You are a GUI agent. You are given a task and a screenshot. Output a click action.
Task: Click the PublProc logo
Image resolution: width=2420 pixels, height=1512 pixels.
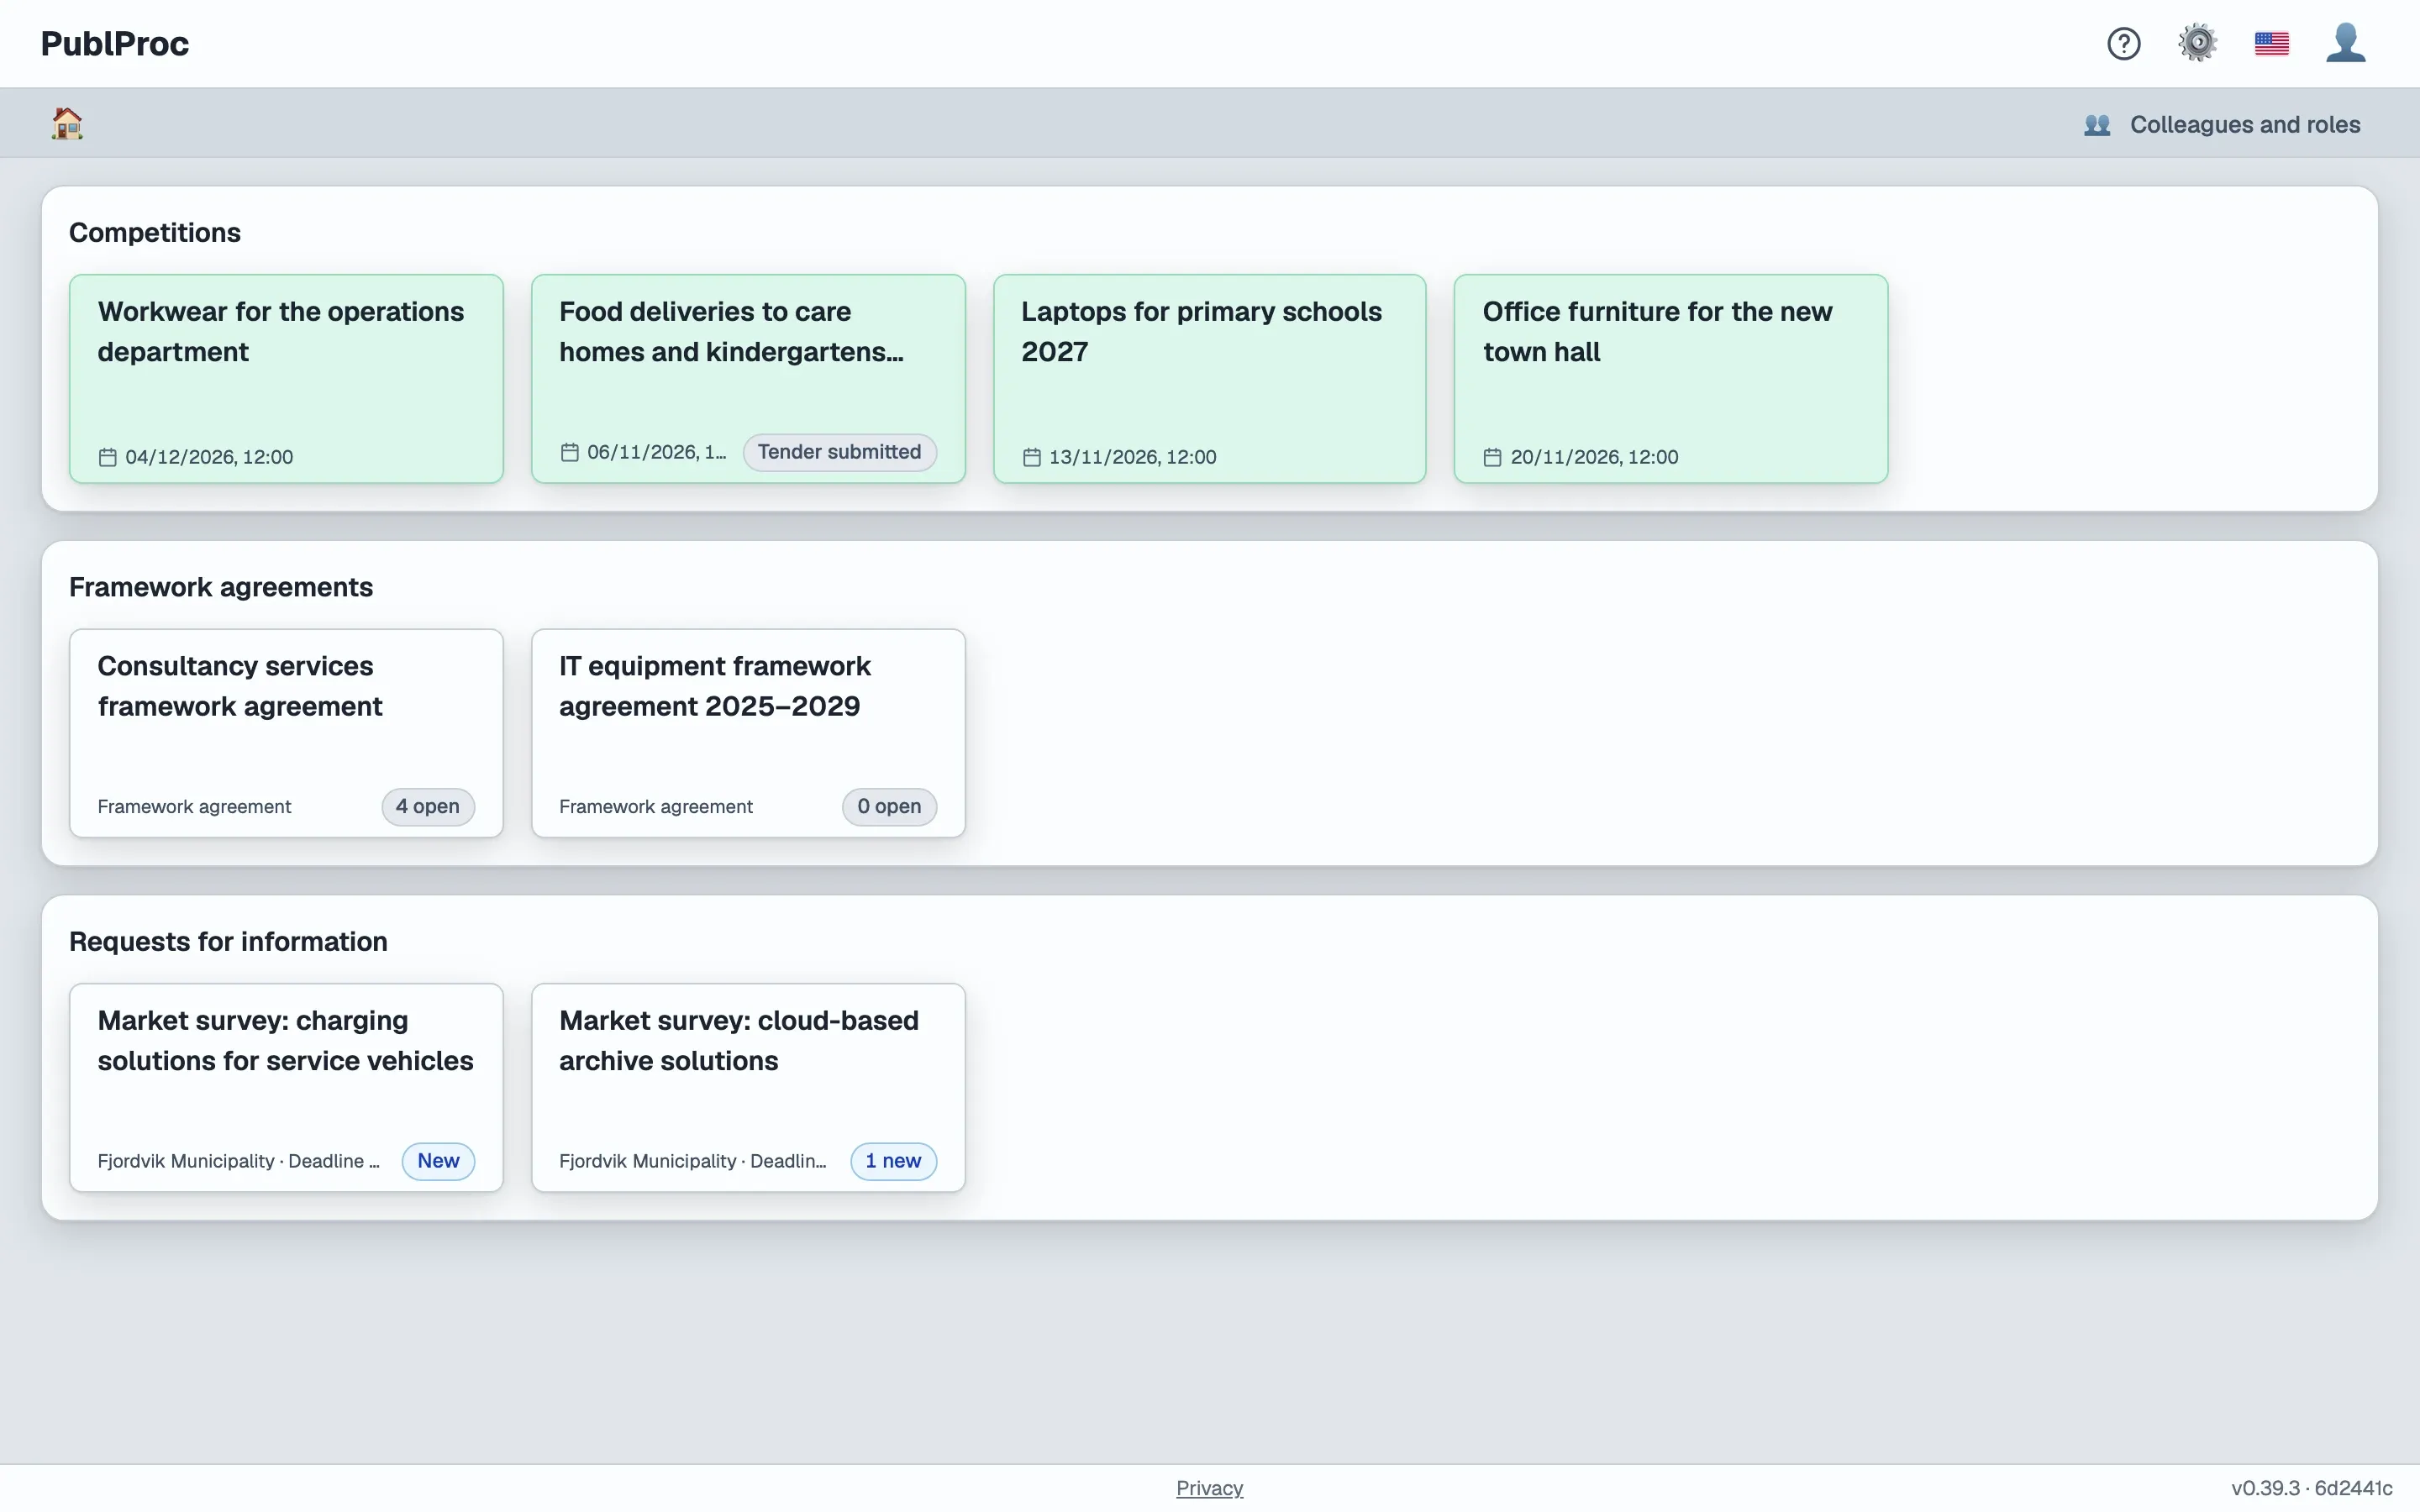[x=115, y=44]
